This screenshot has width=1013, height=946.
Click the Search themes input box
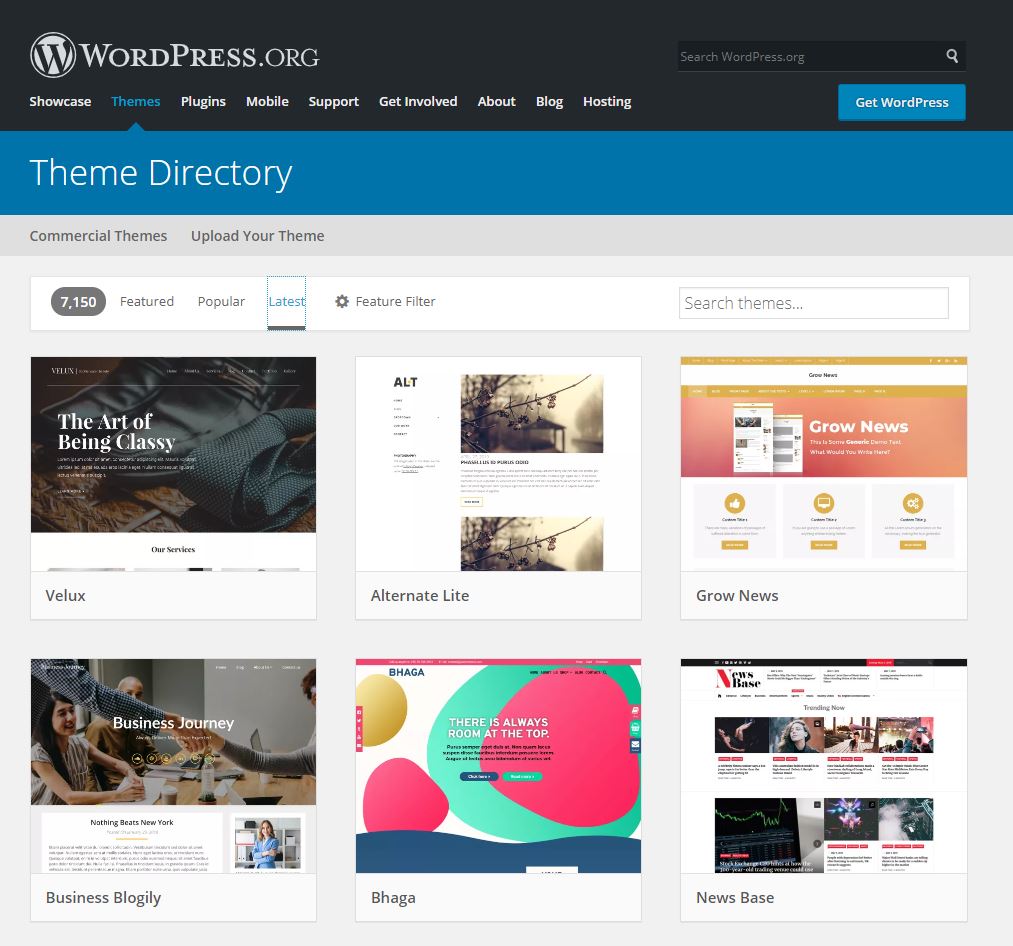coord(813,303)
